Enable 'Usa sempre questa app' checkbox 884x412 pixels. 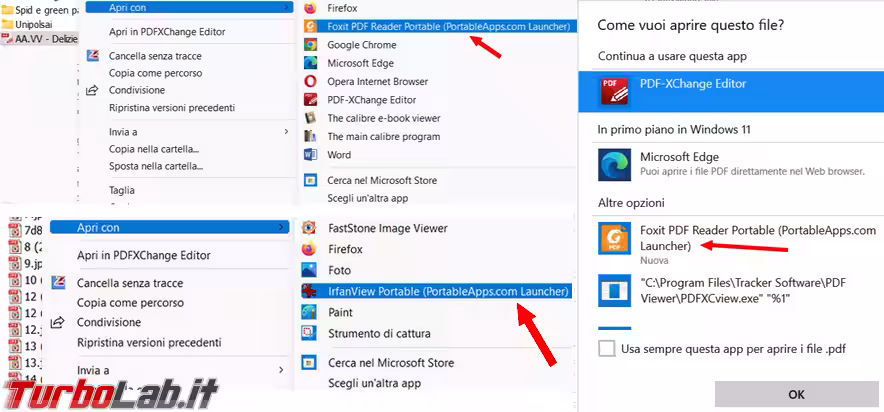606,349
